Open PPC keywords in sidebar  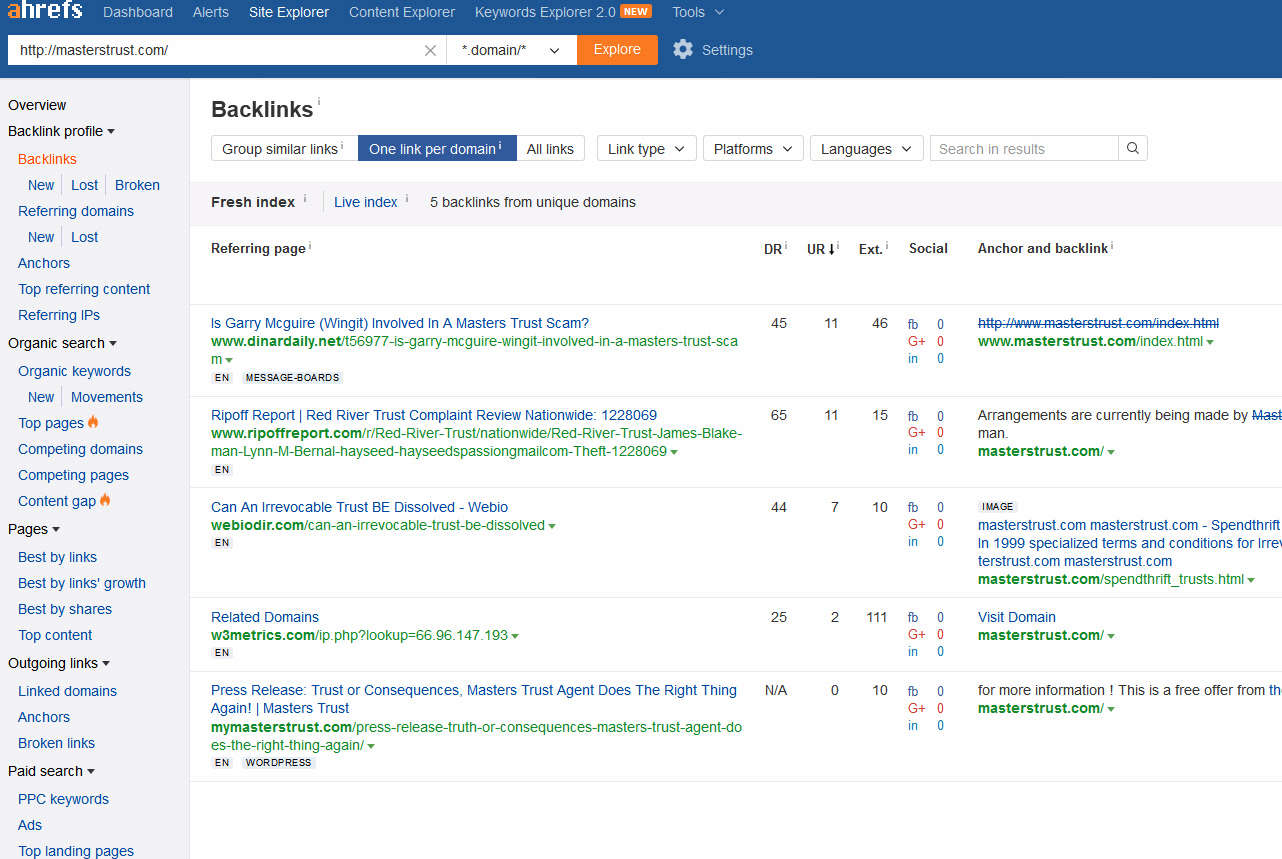(63, 799)
